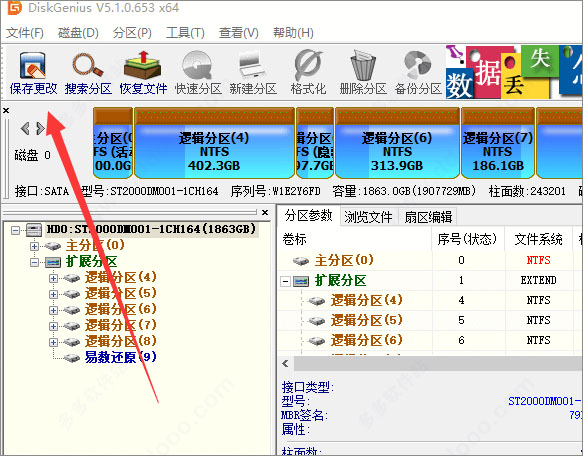The width and height of the screenshot is (583, 456).
Task: Click the 格式化 format icon
Action: pos(308,65)
